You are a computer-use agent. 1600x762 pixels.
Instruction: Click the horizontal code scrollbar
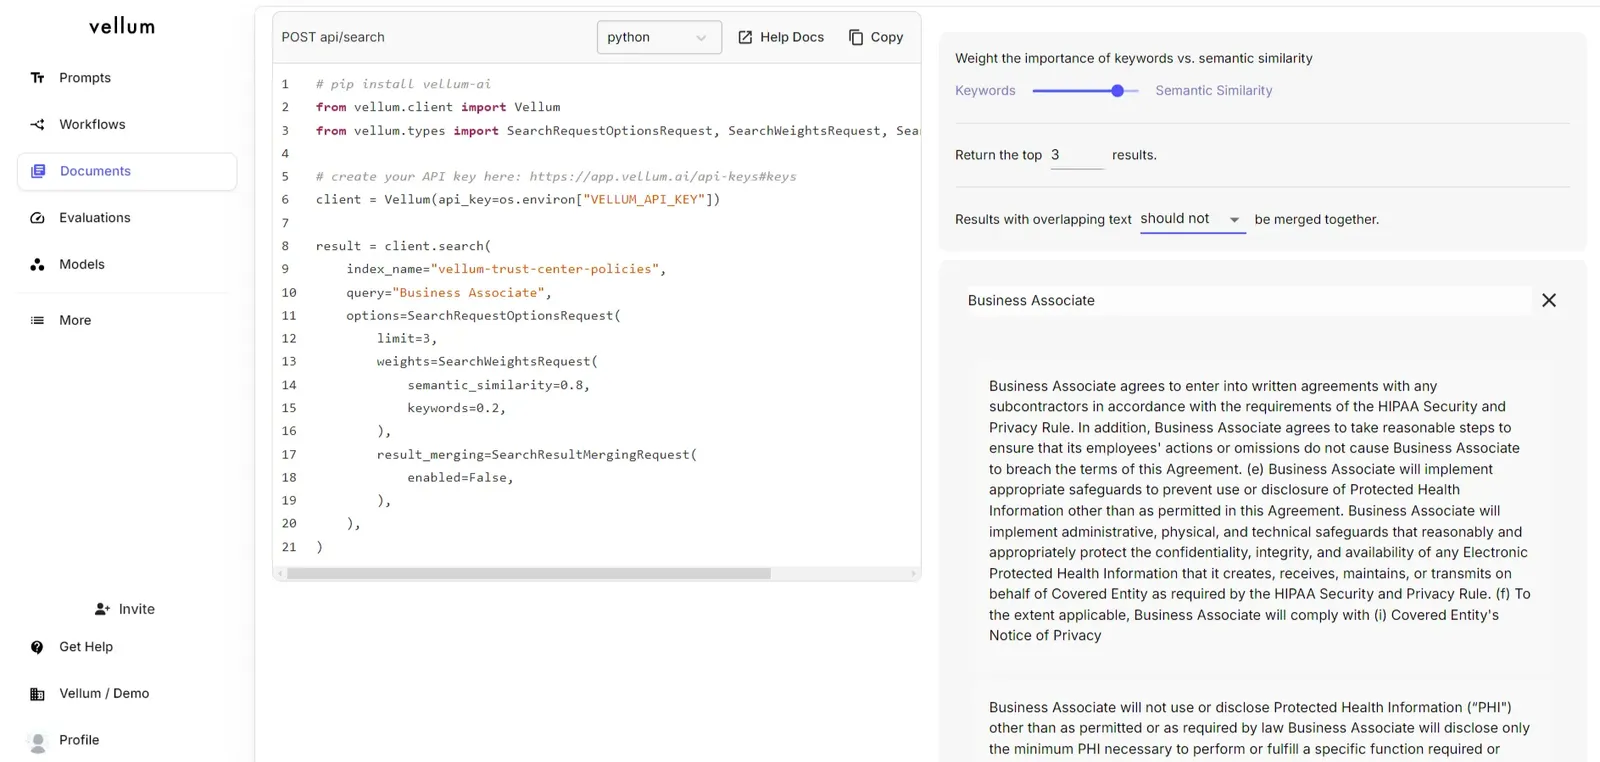pyautogui.click(x=529, y=574)
